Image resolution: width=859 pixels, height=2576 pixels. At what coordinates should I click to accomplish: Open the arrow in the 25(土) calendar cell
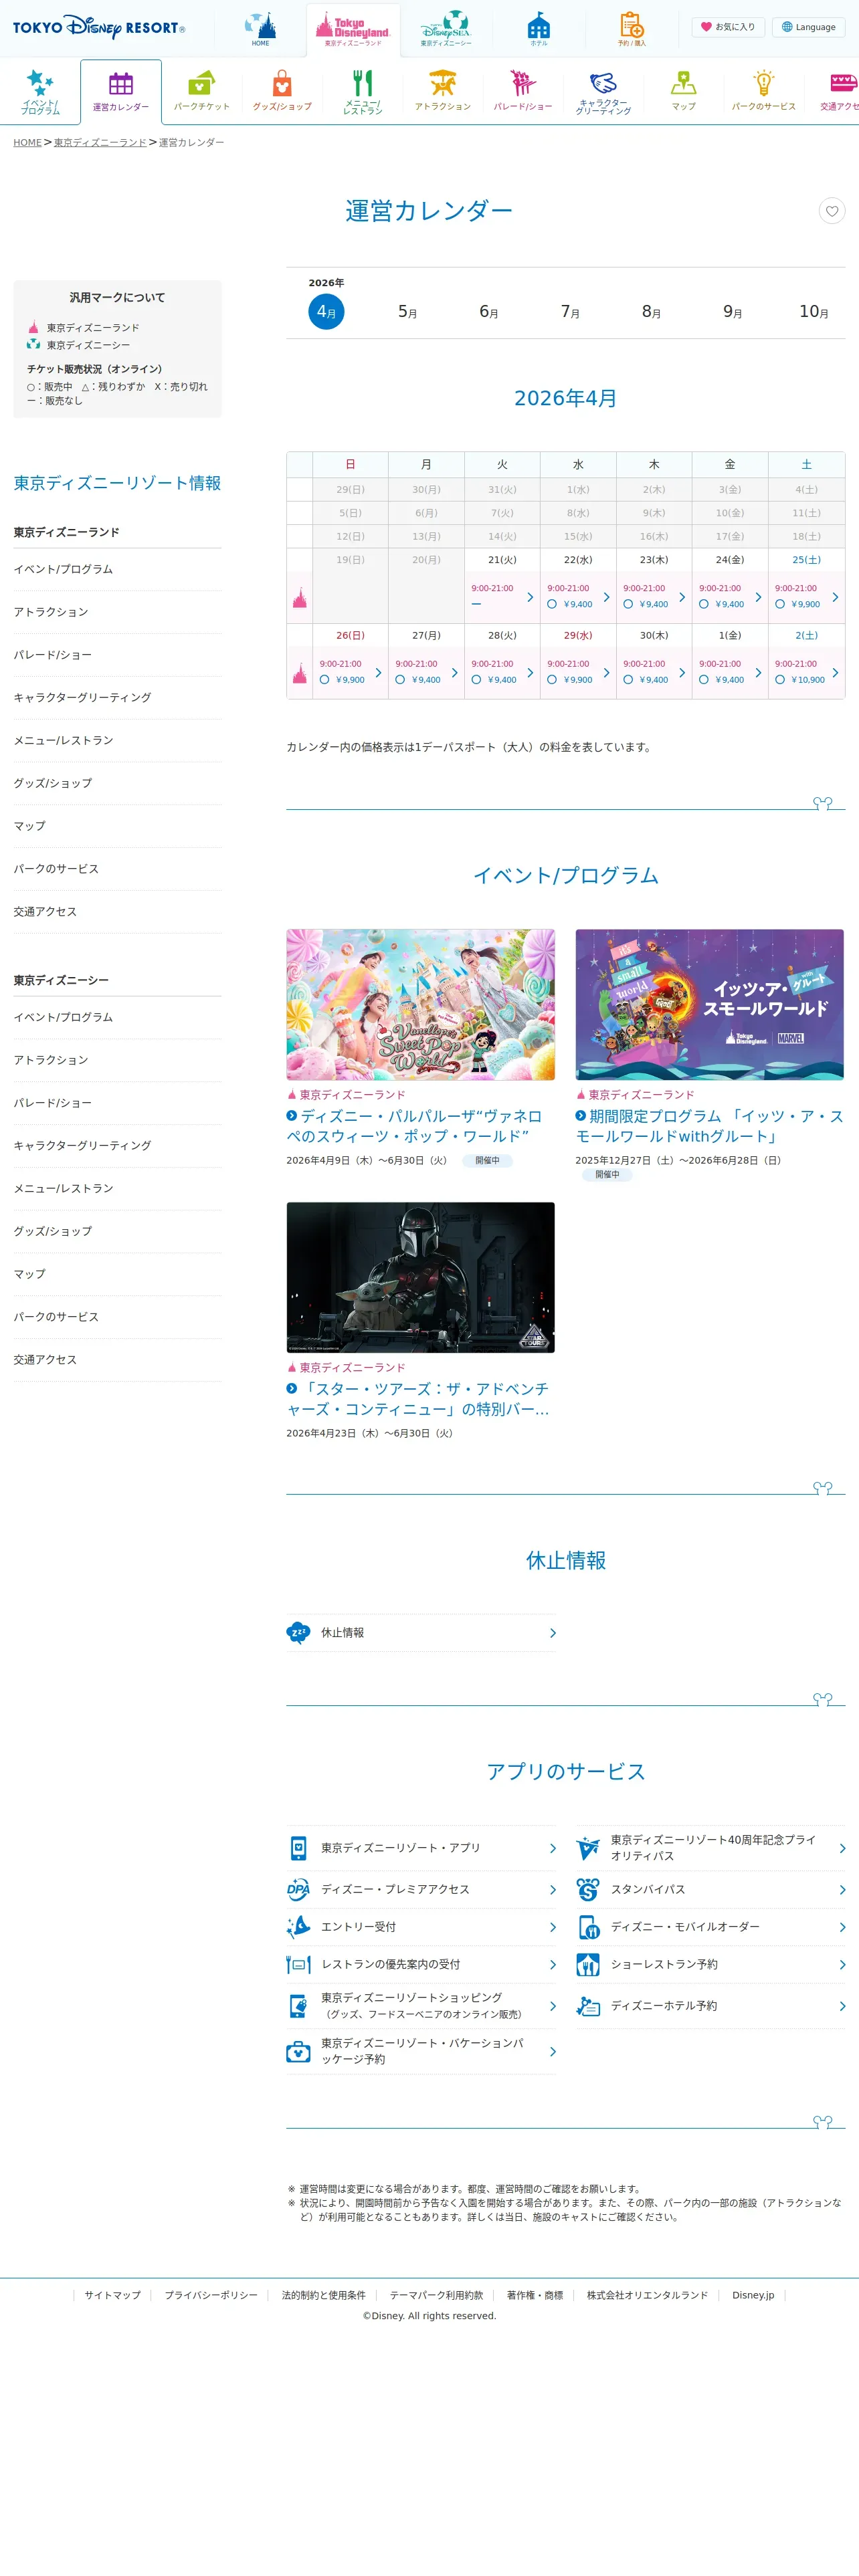[835, 597]
